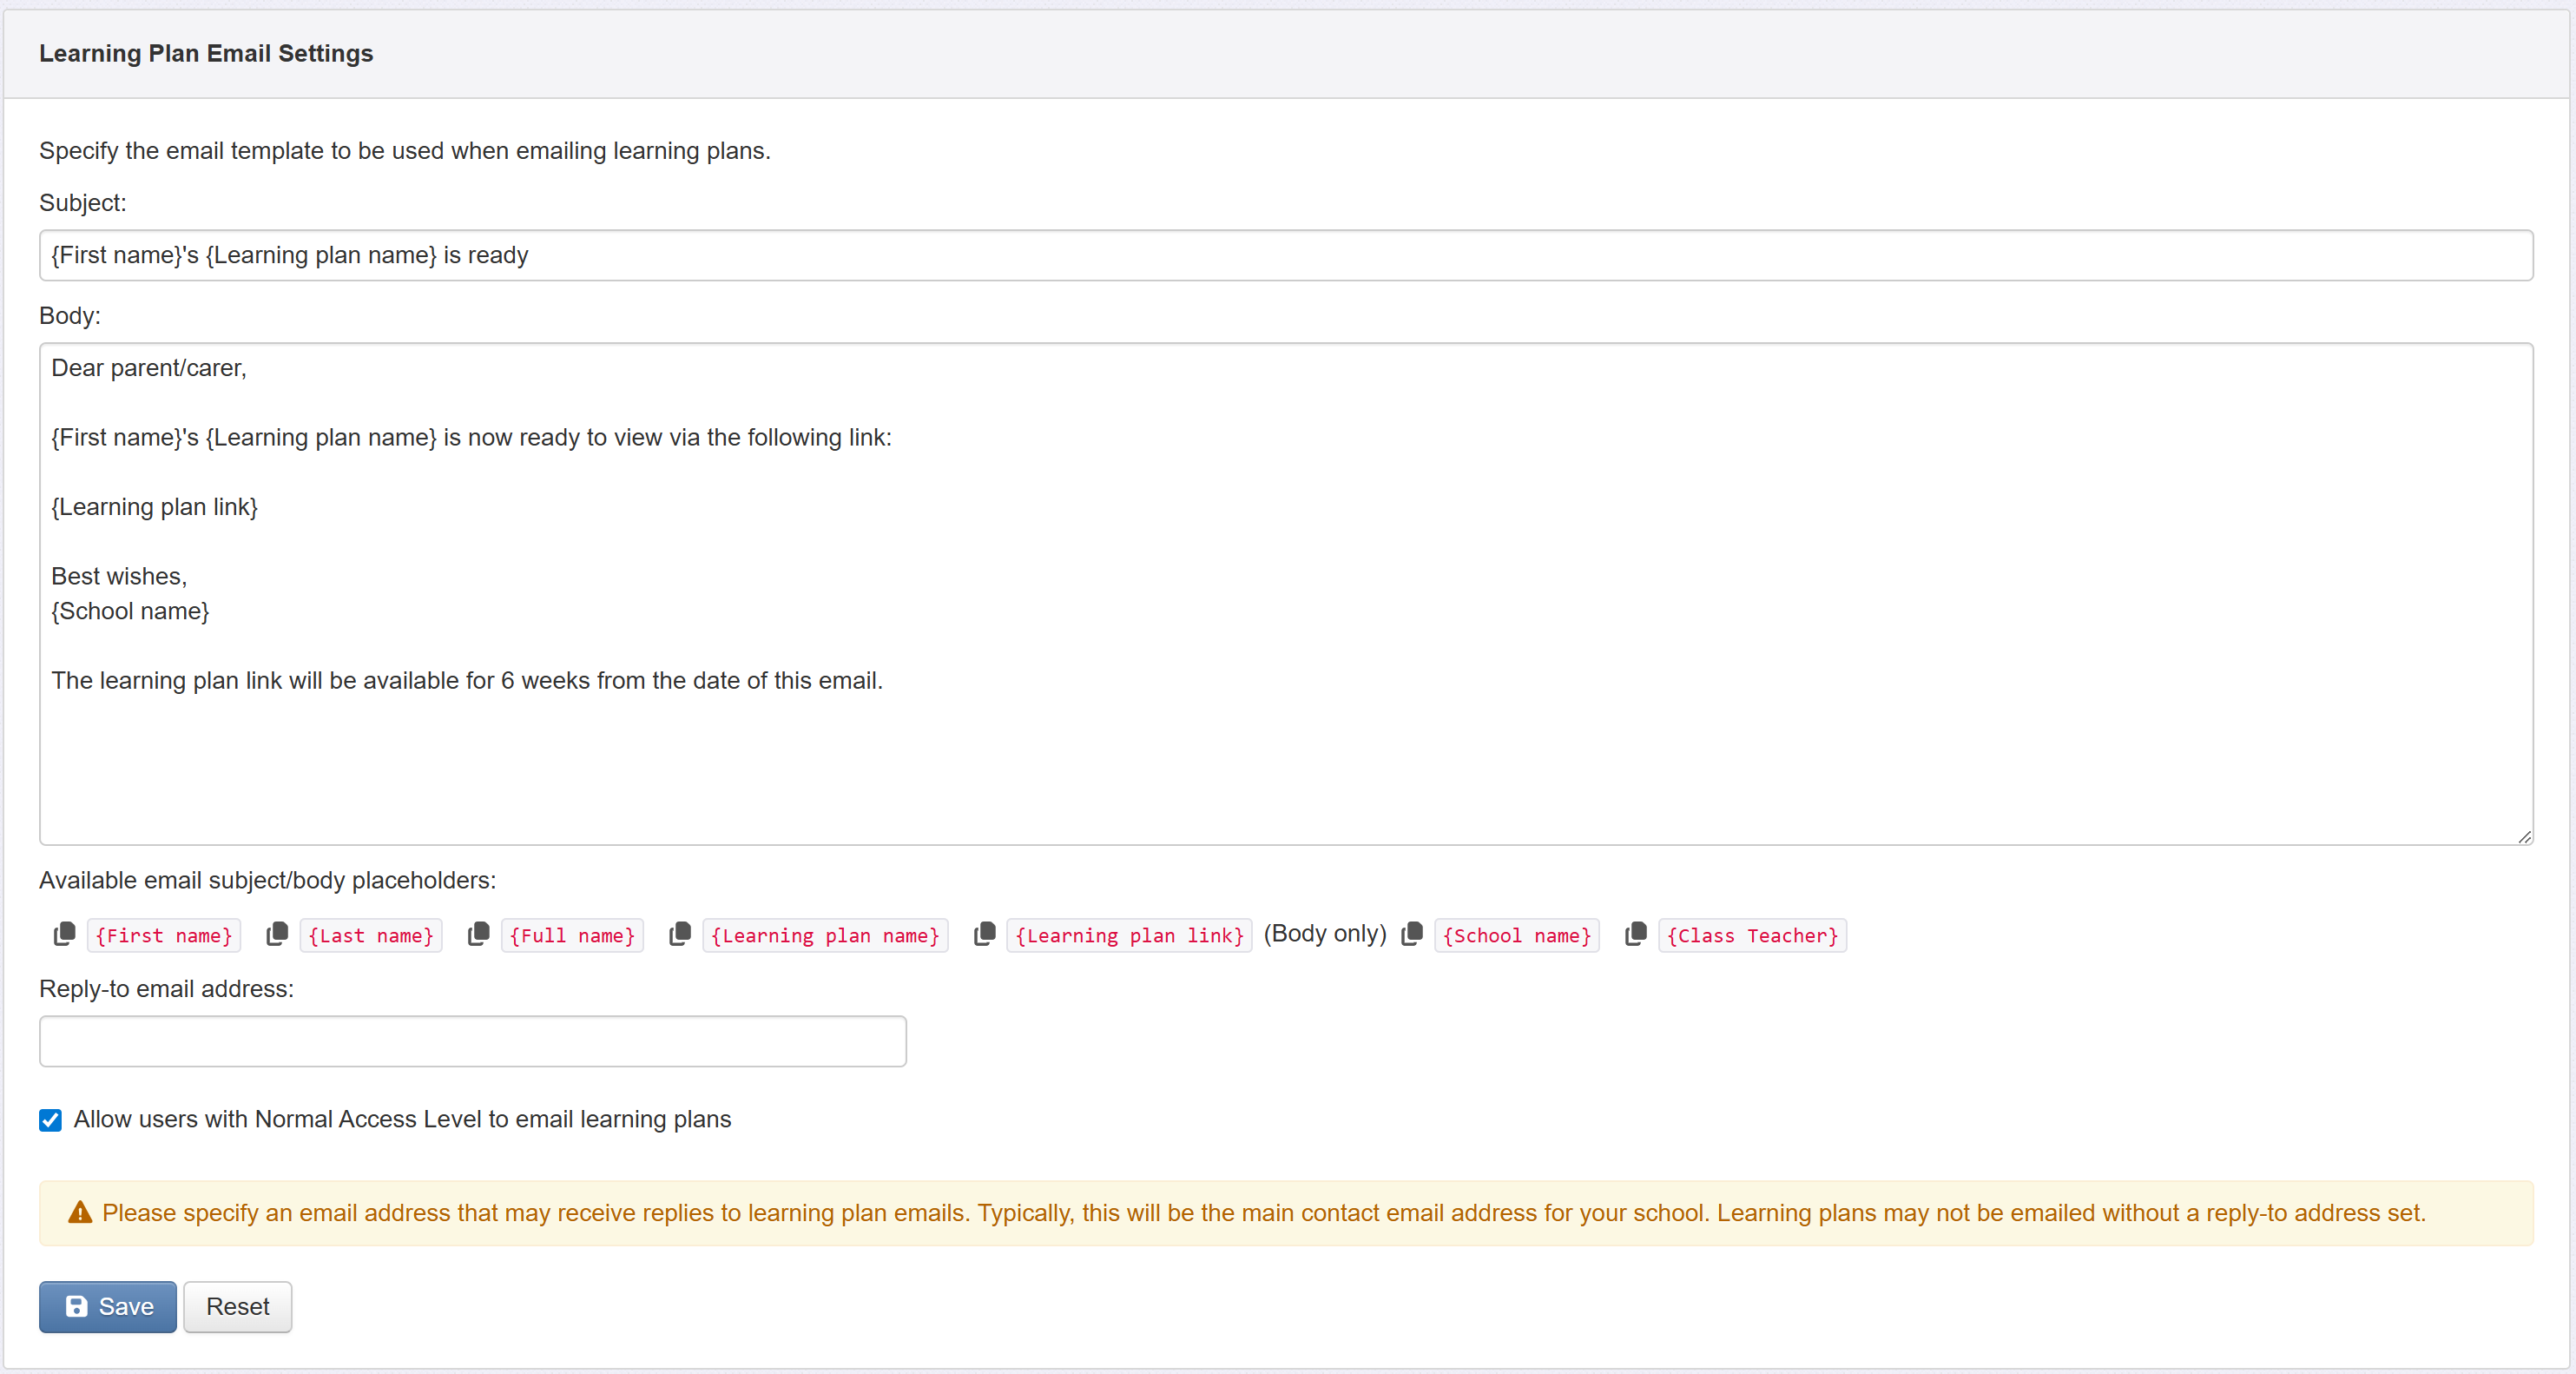Copy the {School name} placeholder icon
The image size is (2576, 1374).
click(x=1412, y=934)
